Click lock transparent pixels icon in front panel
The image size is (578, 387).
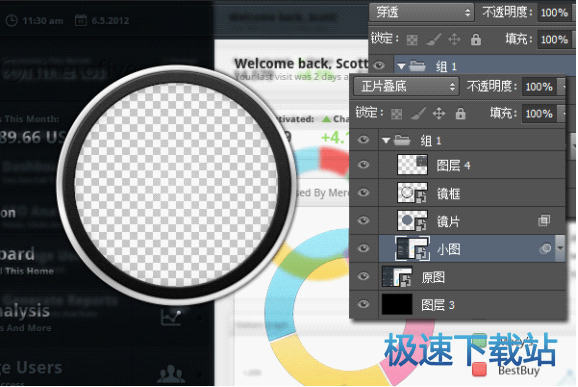pos(396,114)
